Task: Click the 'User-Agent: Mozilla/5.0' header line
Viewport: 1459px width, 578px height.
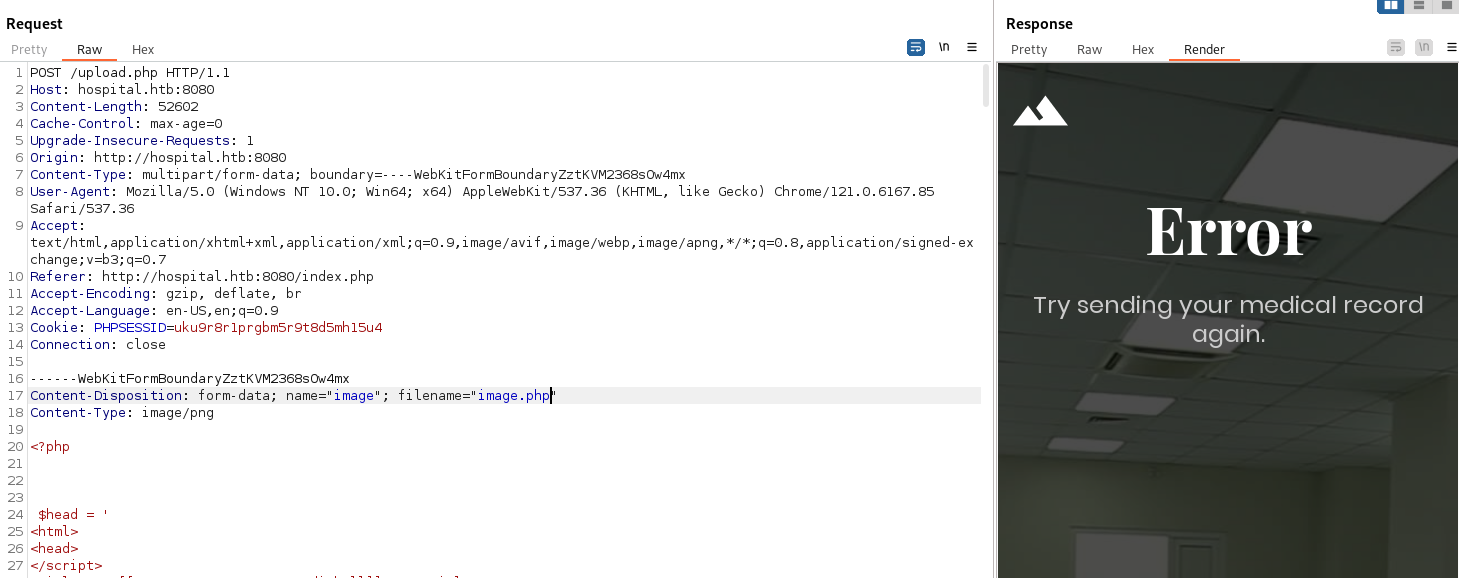Action: pos(482,192)
